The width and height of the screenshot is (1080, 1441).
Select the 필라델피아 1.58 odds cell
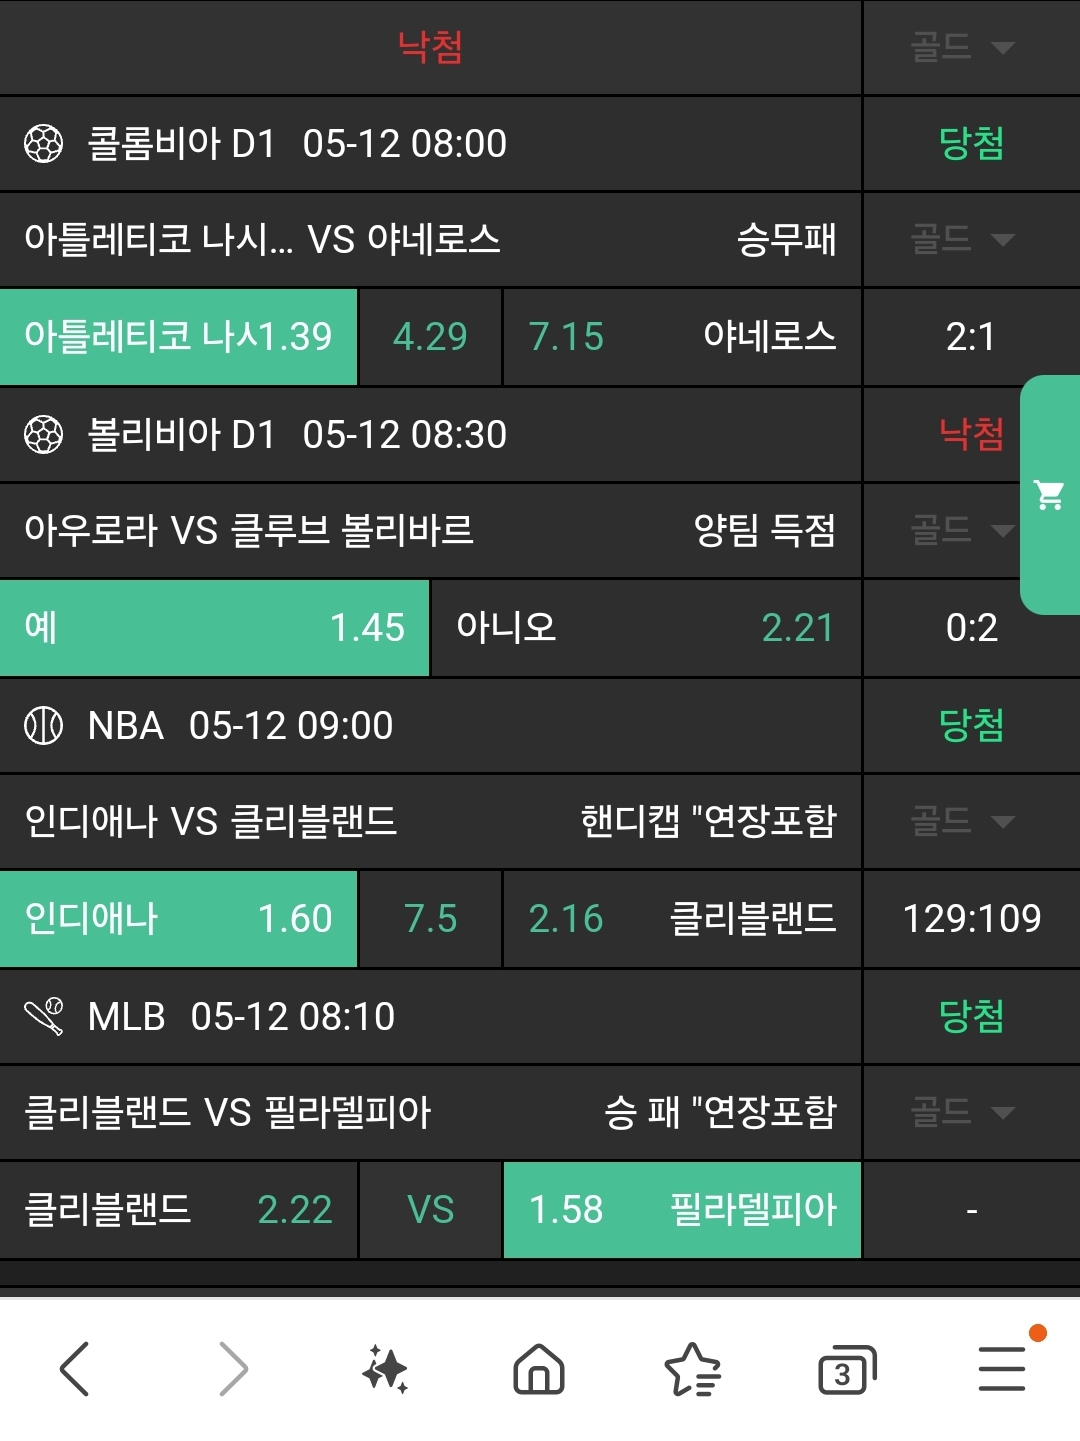click(682, 1210)
